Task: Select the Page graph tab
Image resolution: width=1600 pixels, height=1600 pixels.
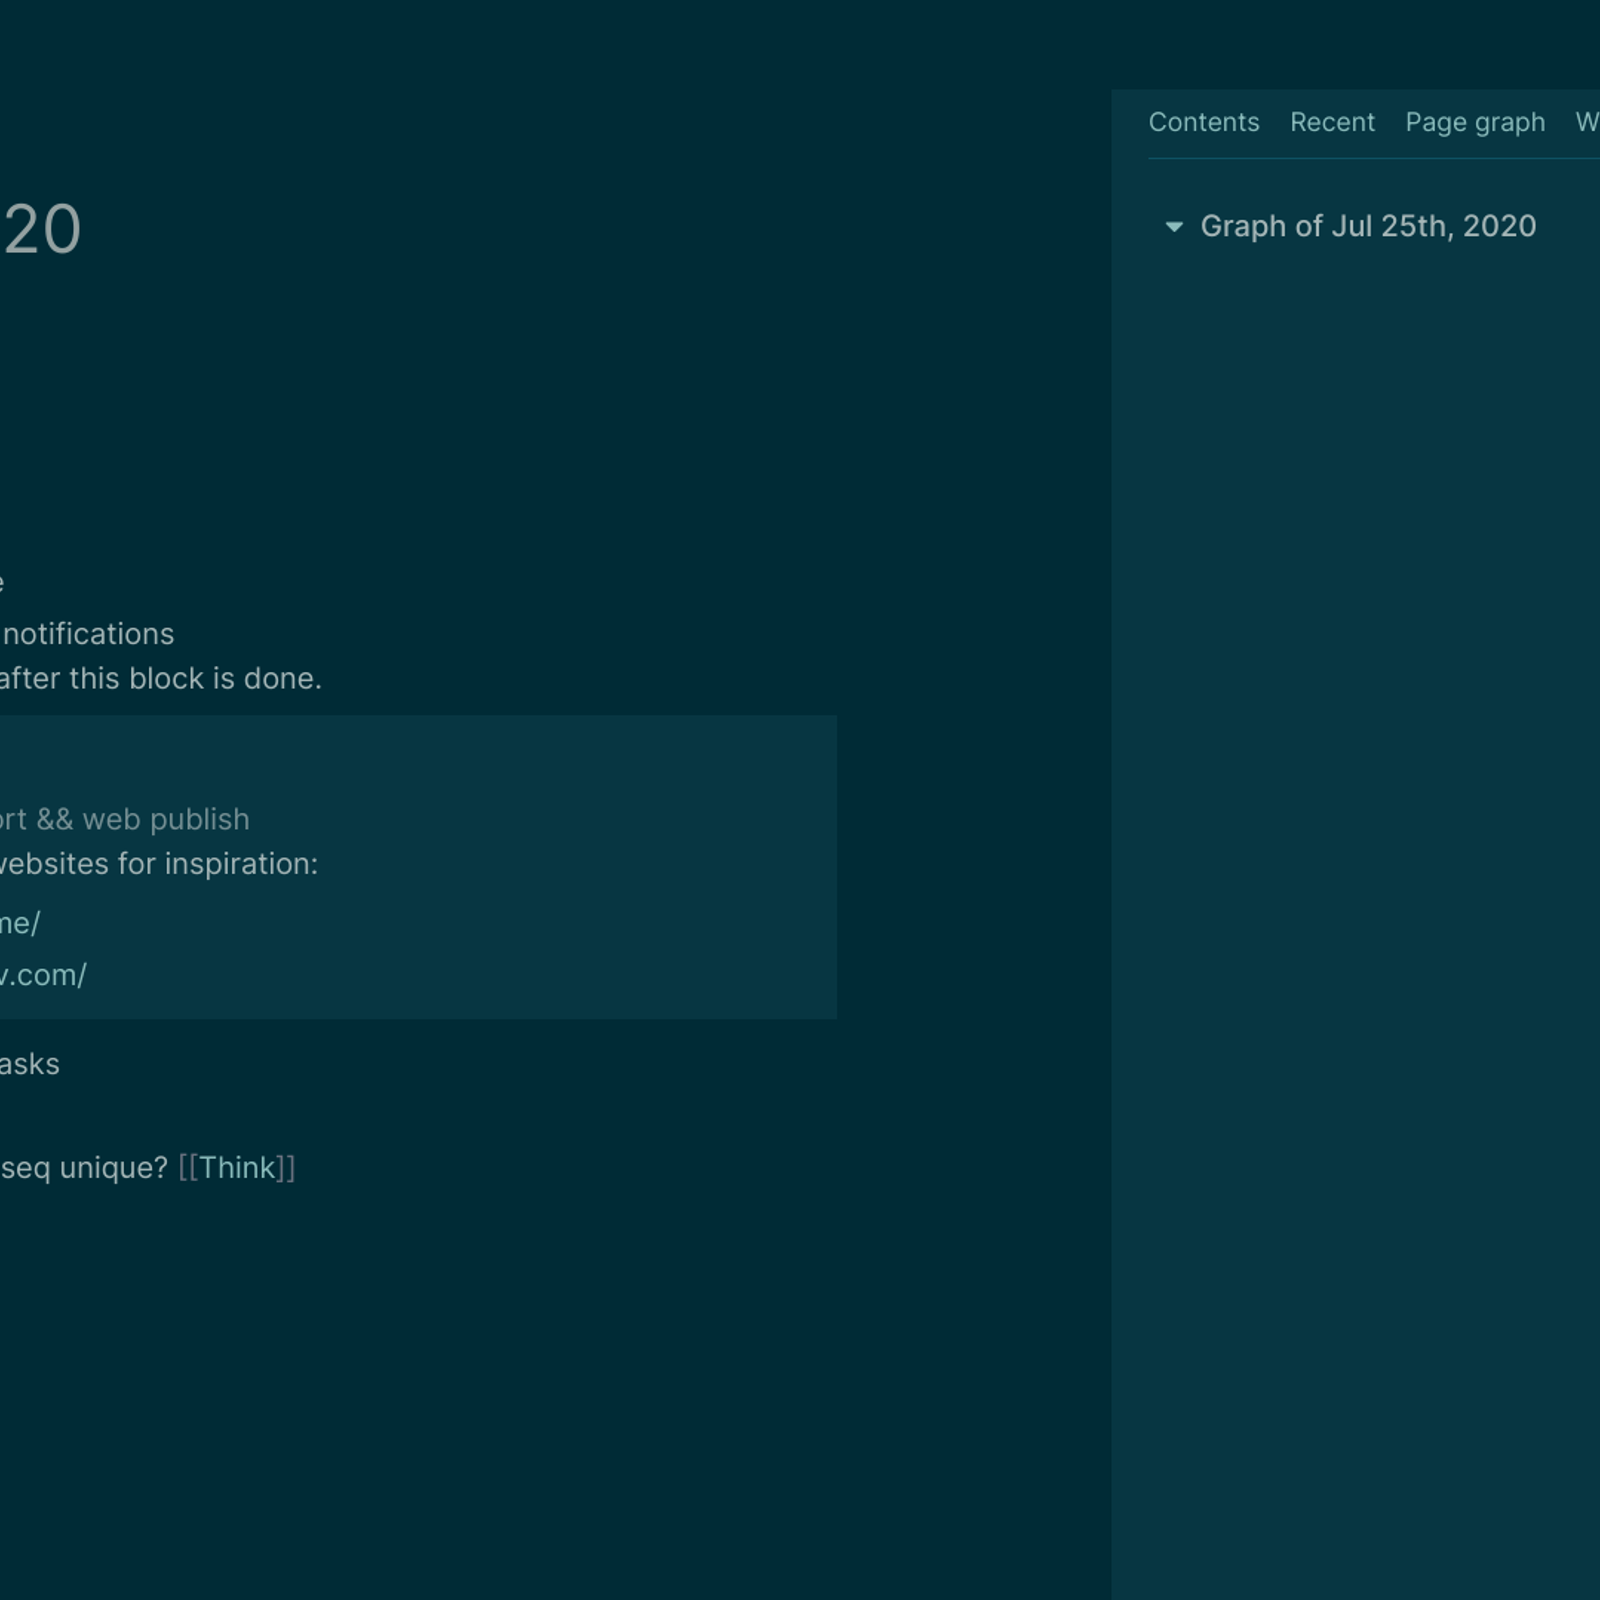Action: tap(1474, 122)
